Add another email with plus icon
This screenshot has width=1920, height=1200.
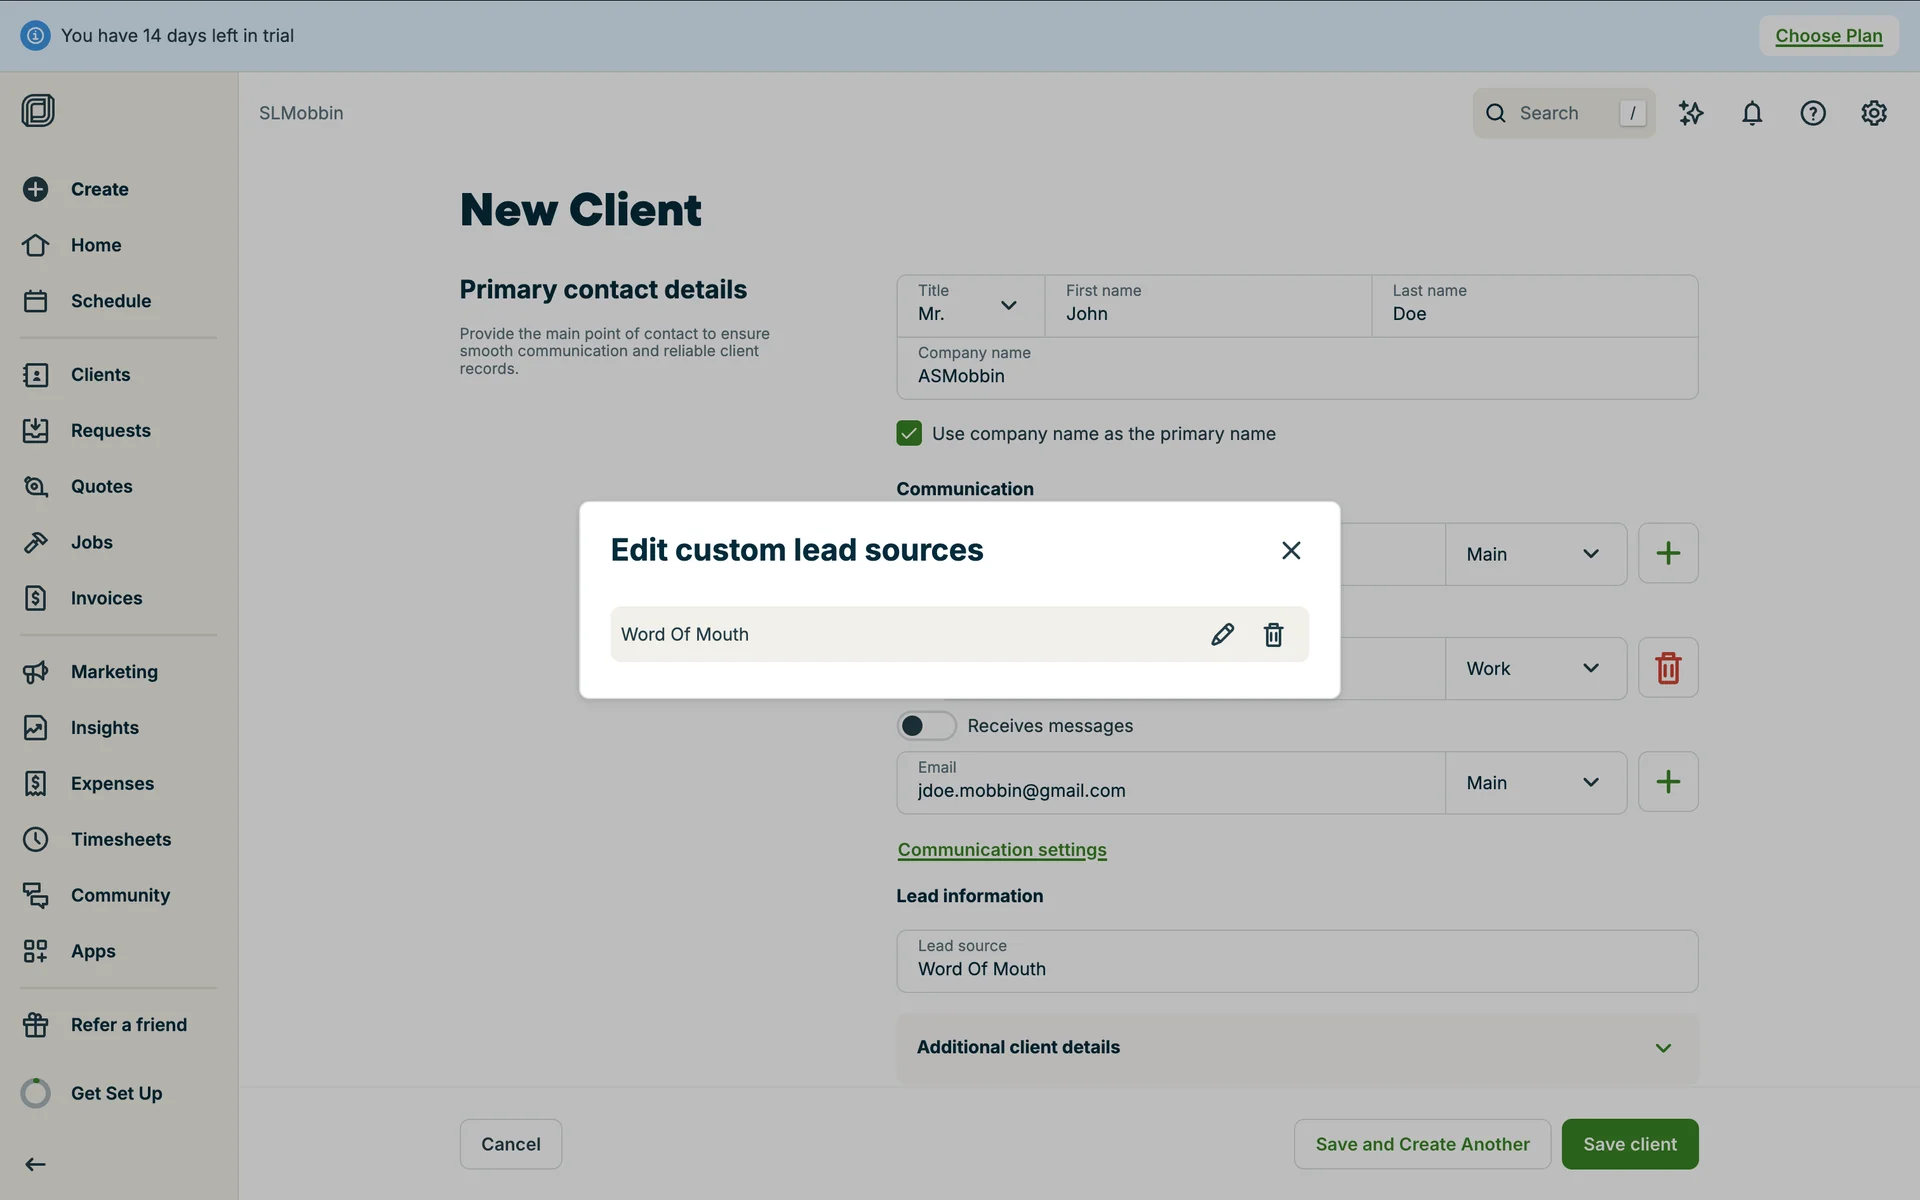click(x=1668, y=782)
